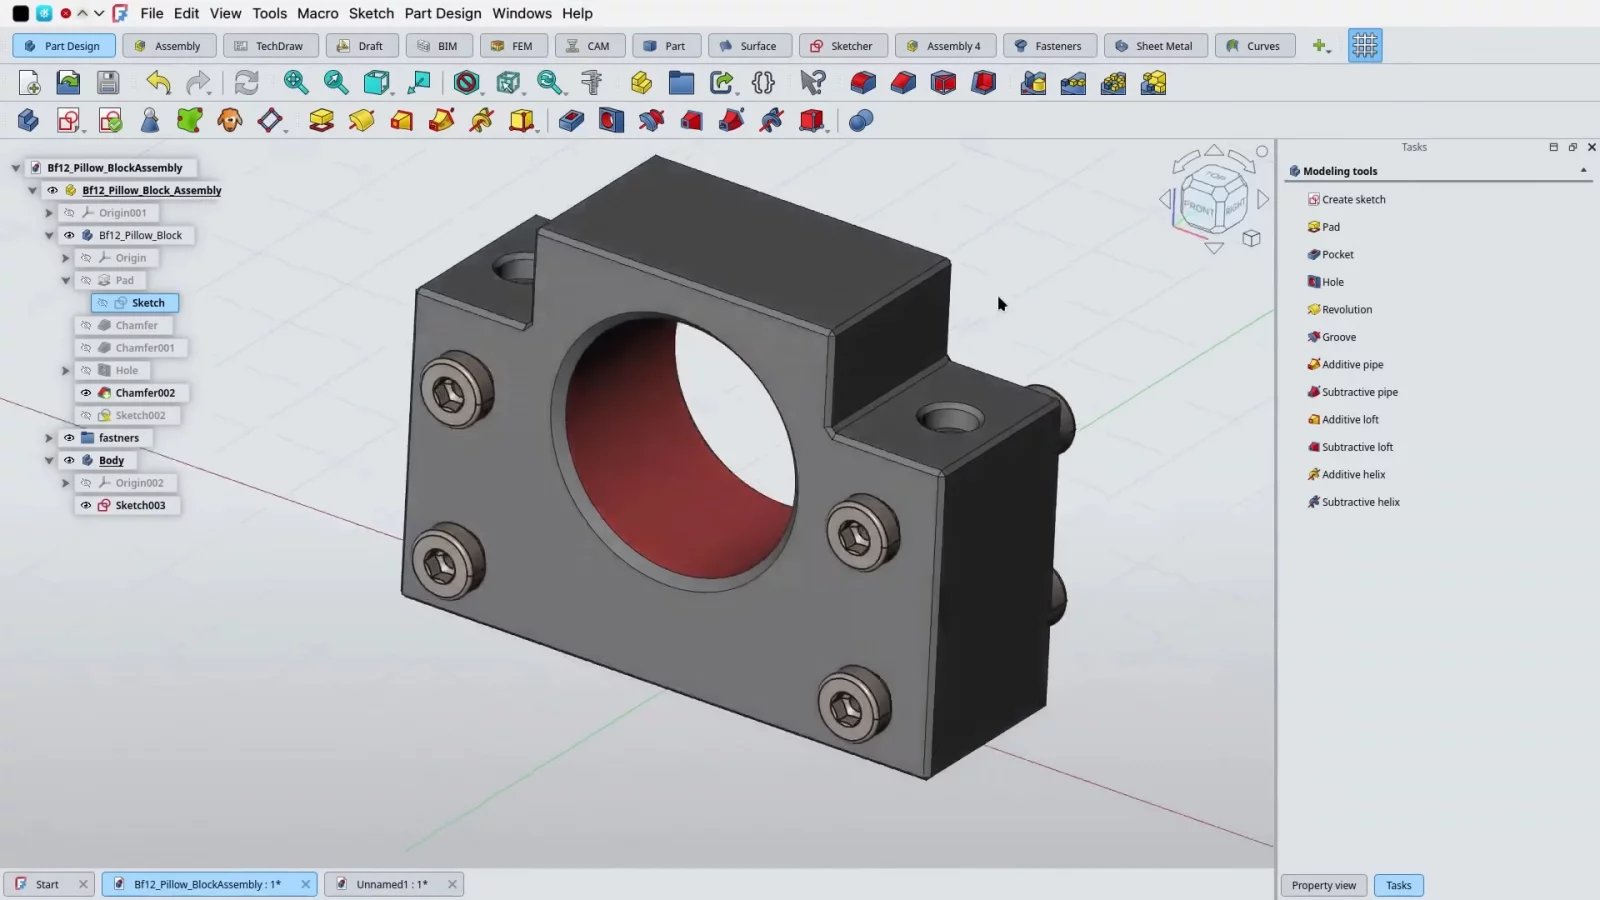Click the navigation cube FRONT face
Viewport: 1600px width, 900px height.
pos(1197,207)
